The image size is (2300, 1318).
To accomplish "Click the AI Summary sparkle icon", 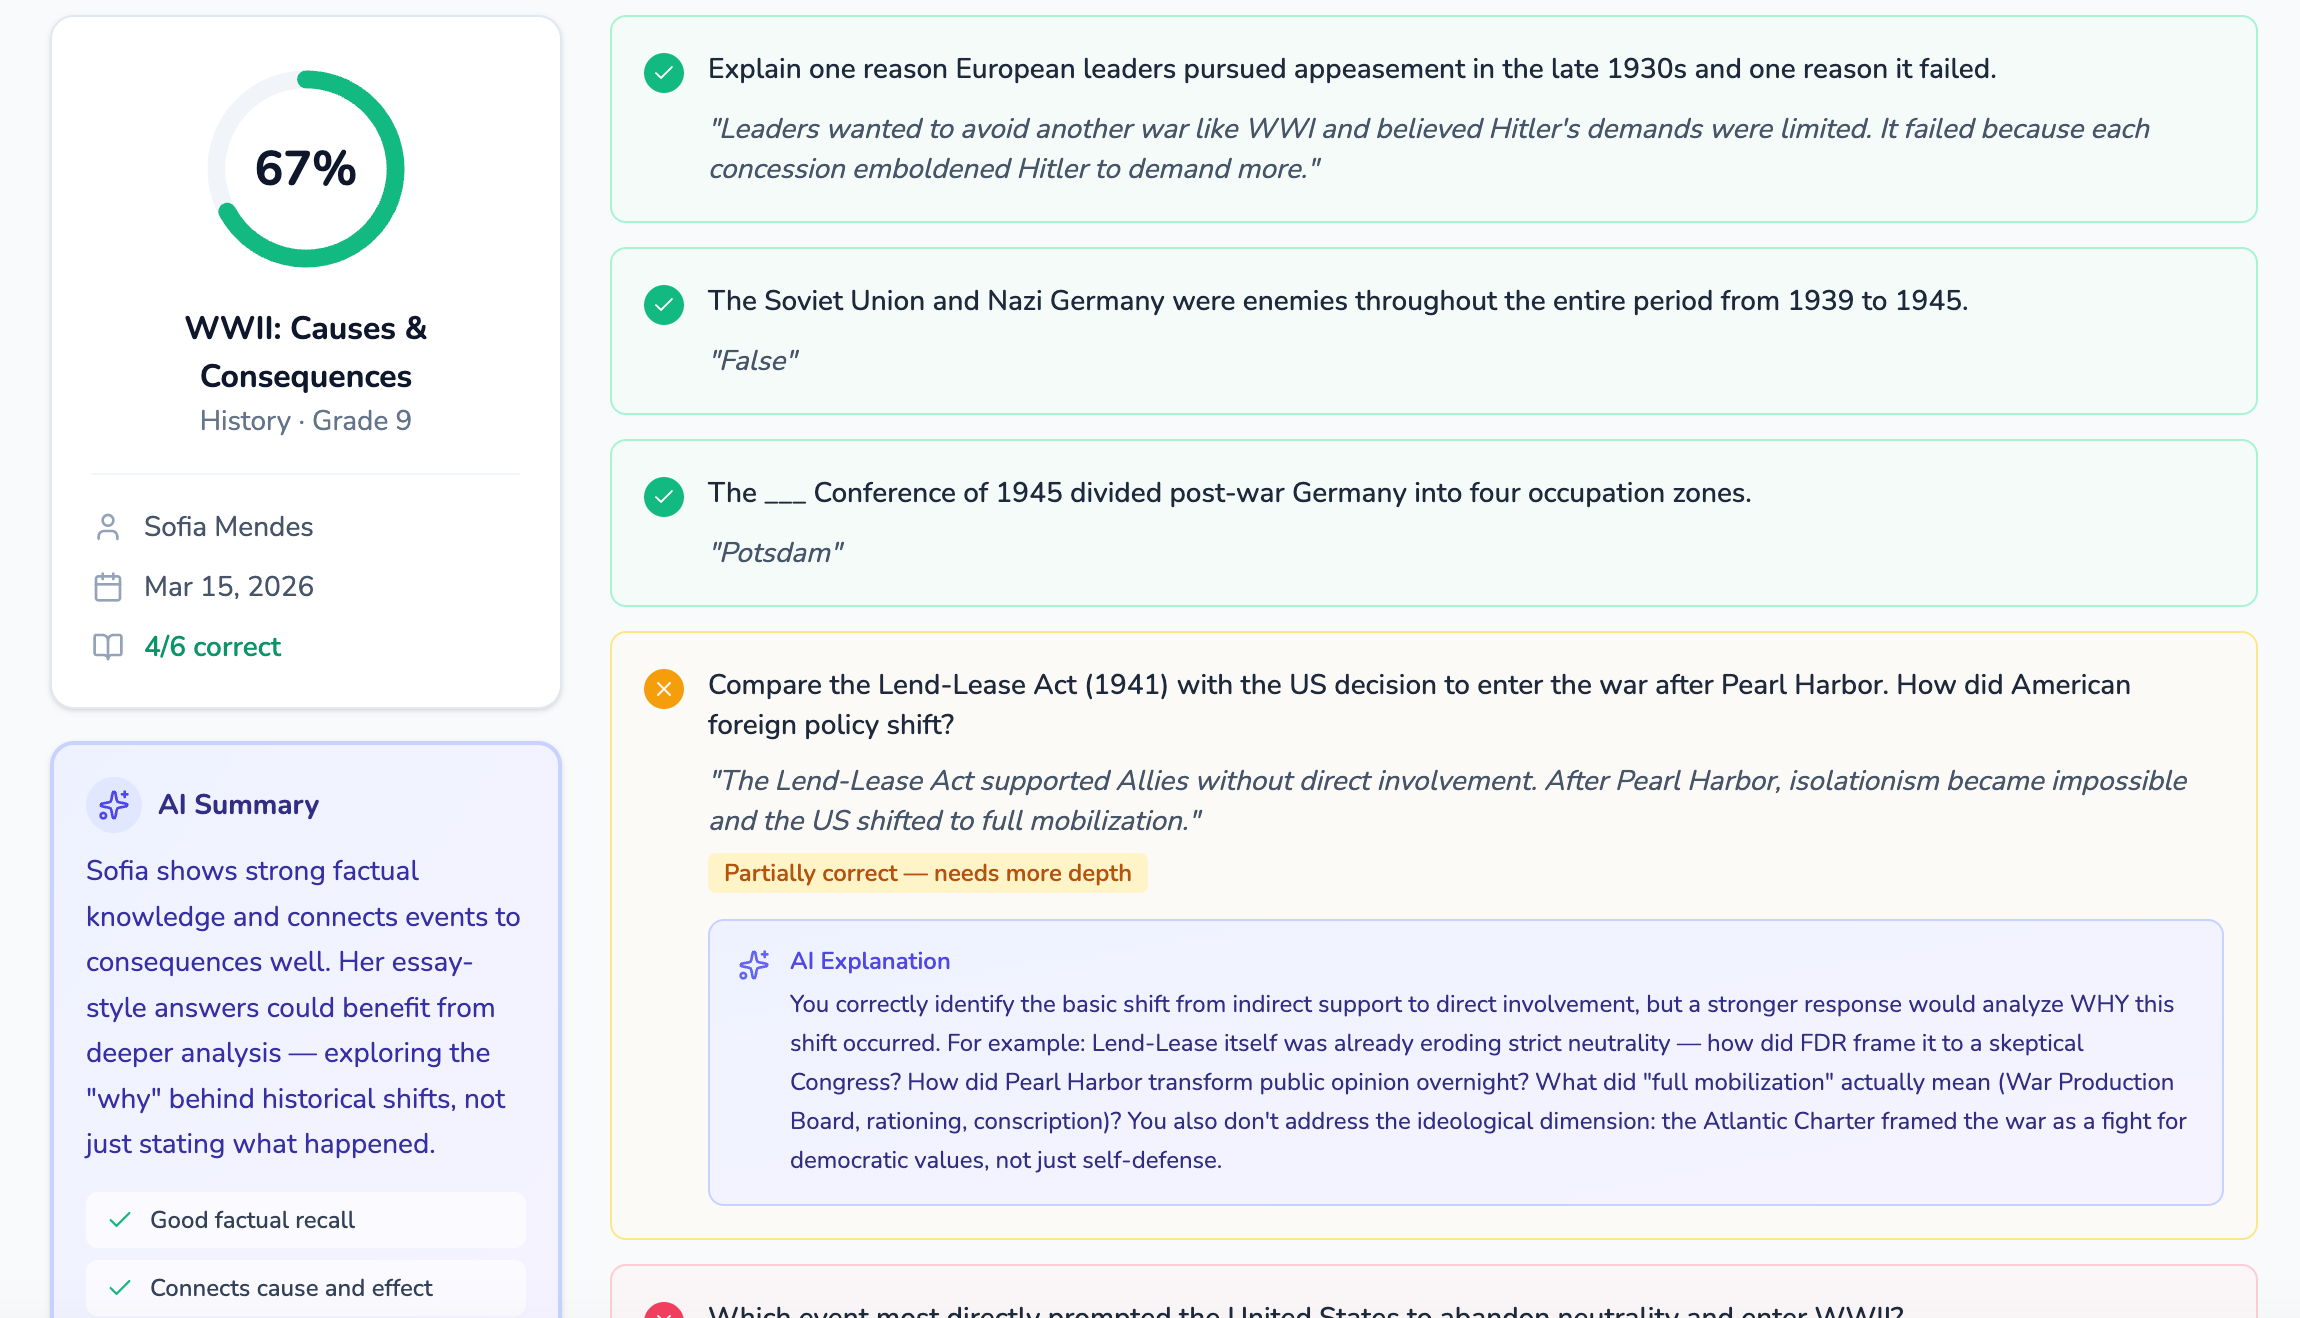I will (113, 805).
